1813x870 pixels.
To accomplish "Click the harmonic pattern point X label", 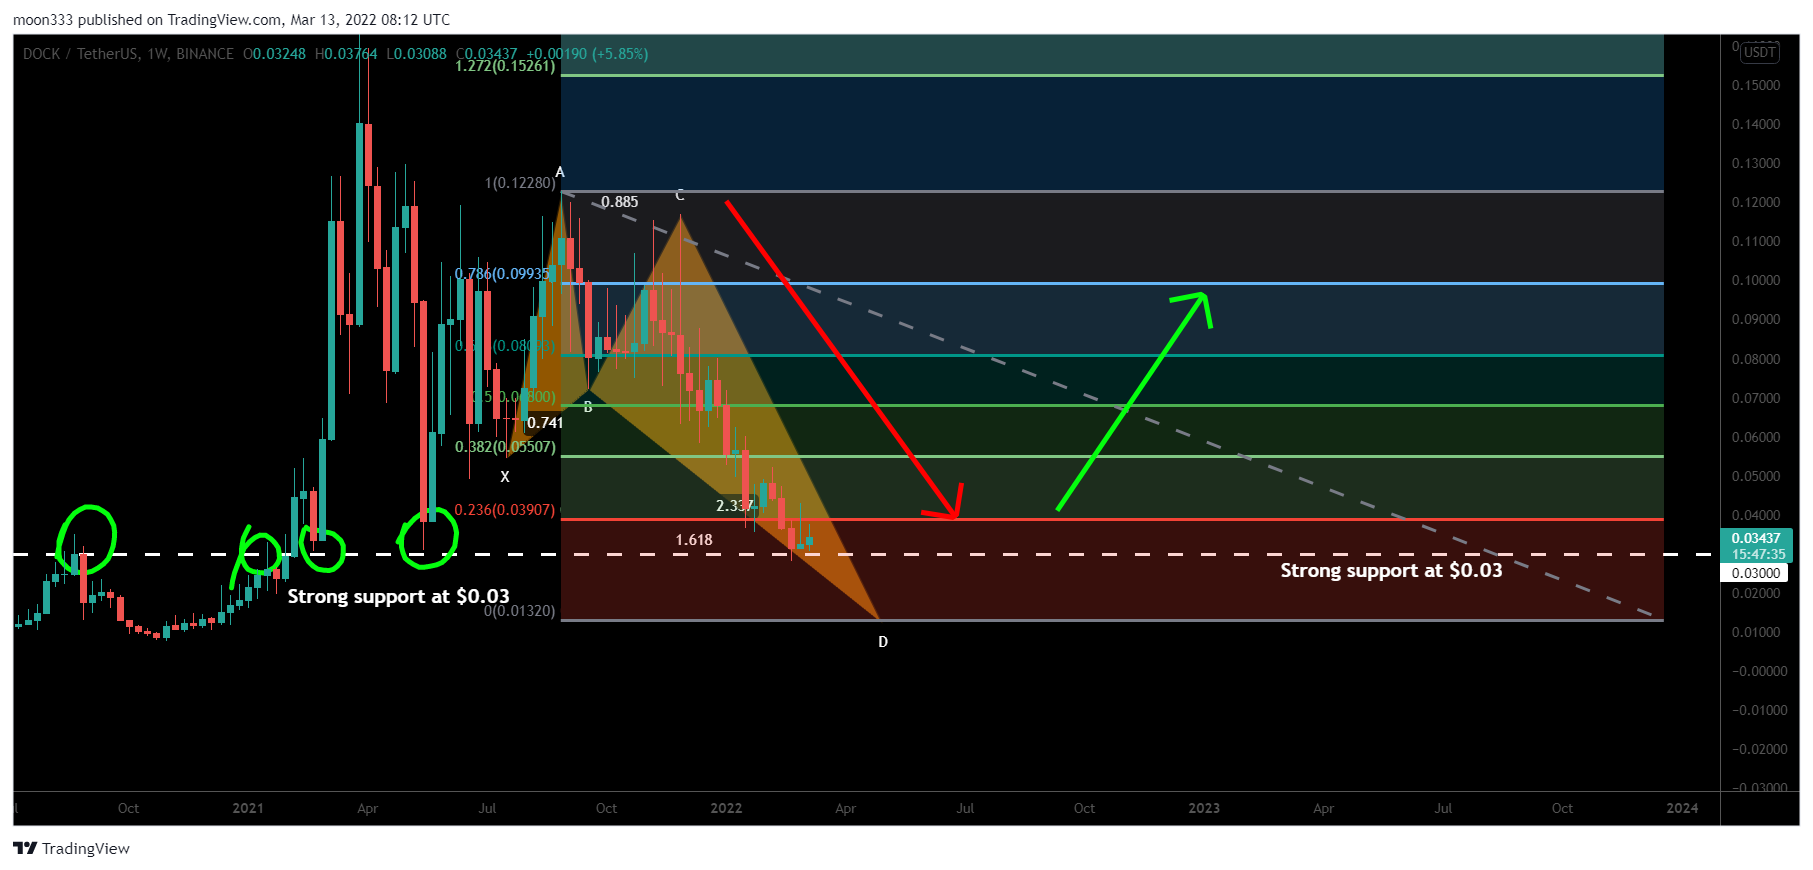I will pyautogui.click(x=505, y=477).
